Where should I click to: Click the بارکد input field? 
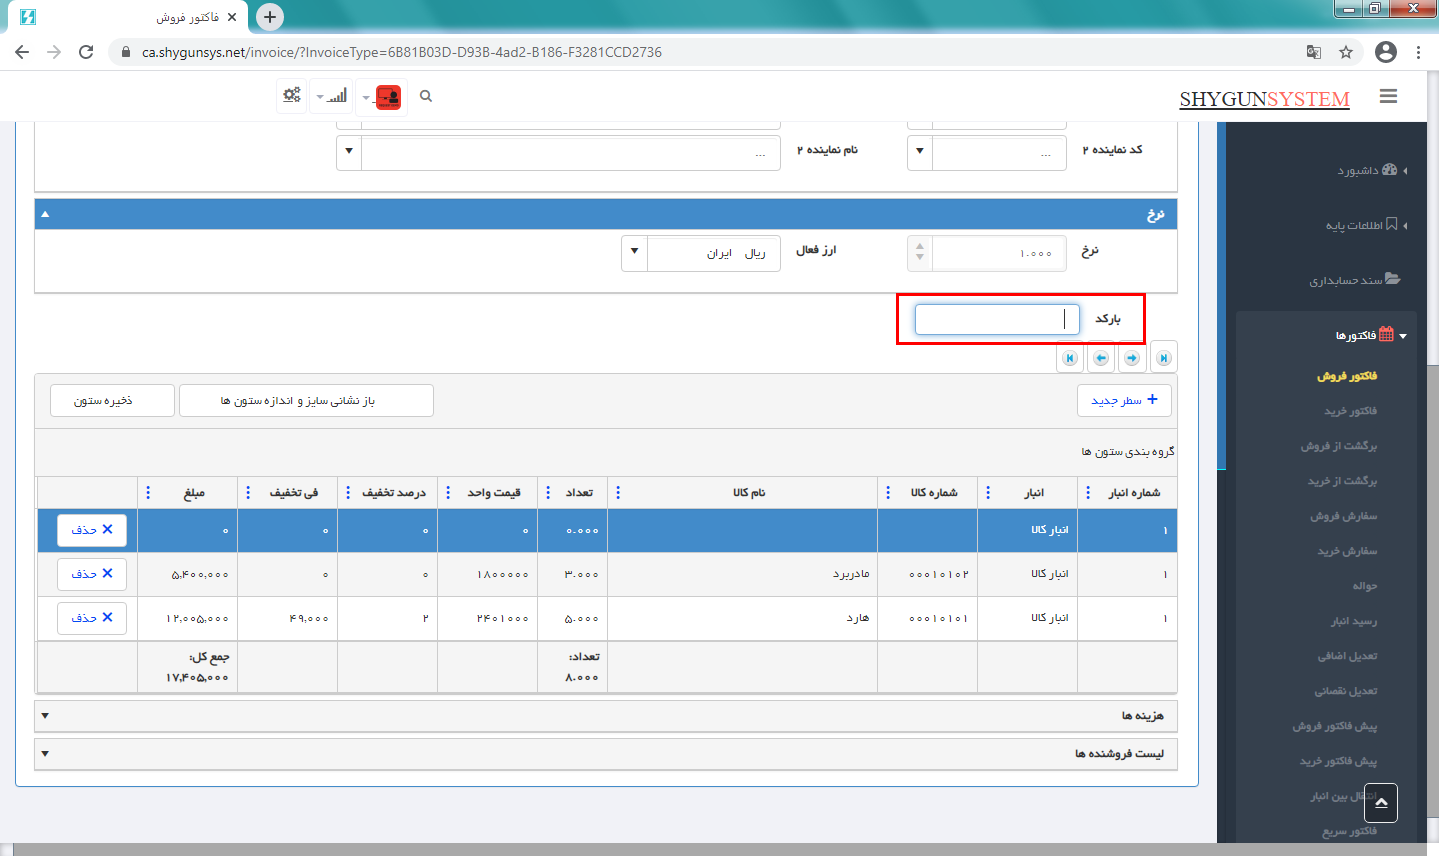(996, 319)
